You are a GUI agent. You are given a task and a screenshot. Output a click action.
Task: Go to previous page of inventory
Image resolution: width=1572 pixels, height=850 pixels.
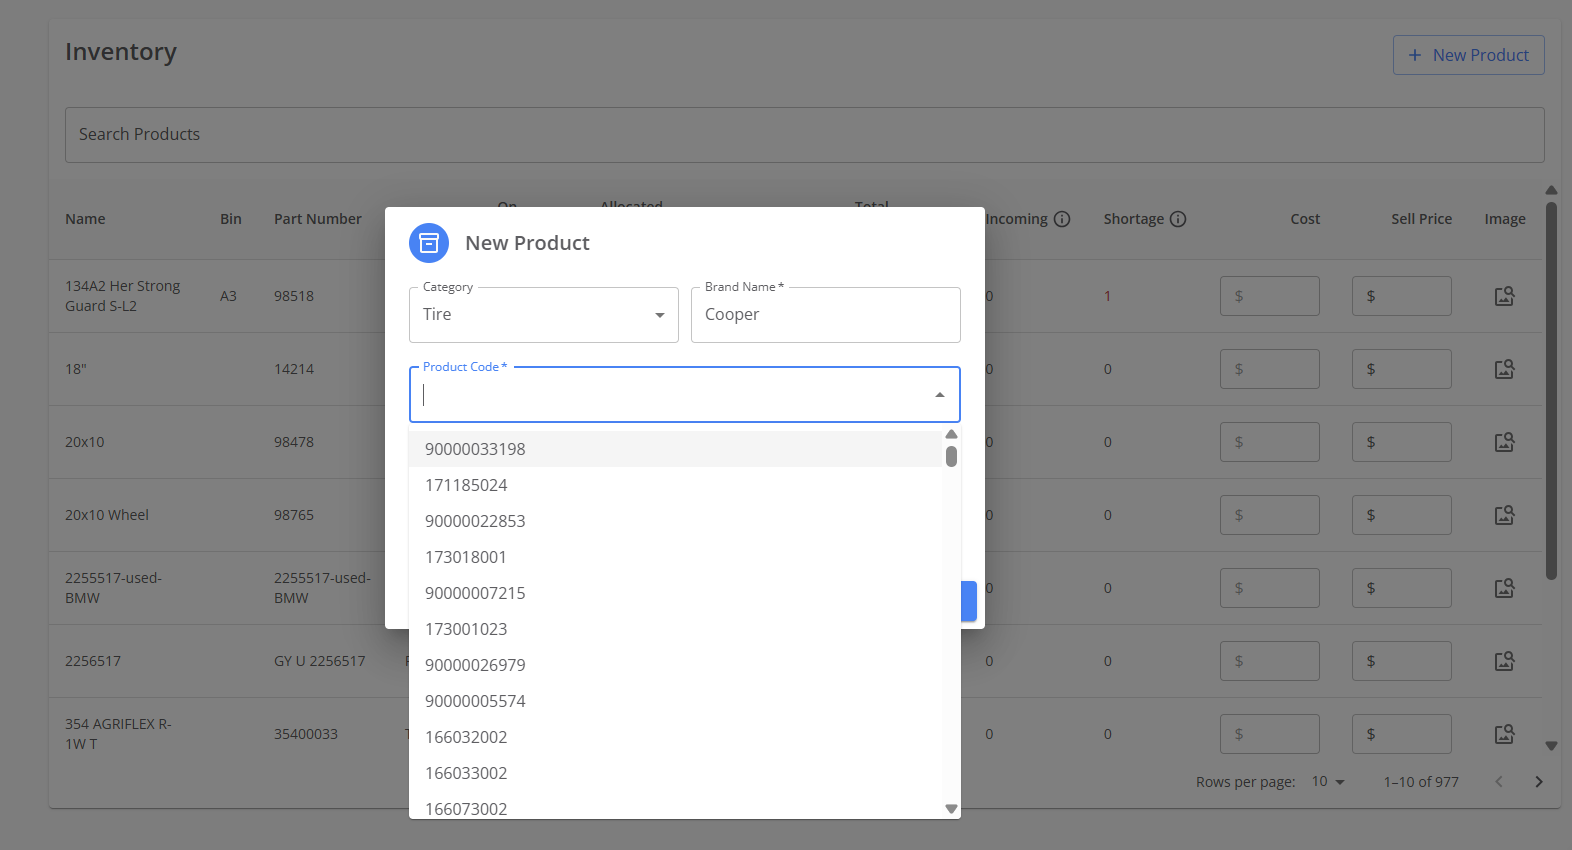1499,782
